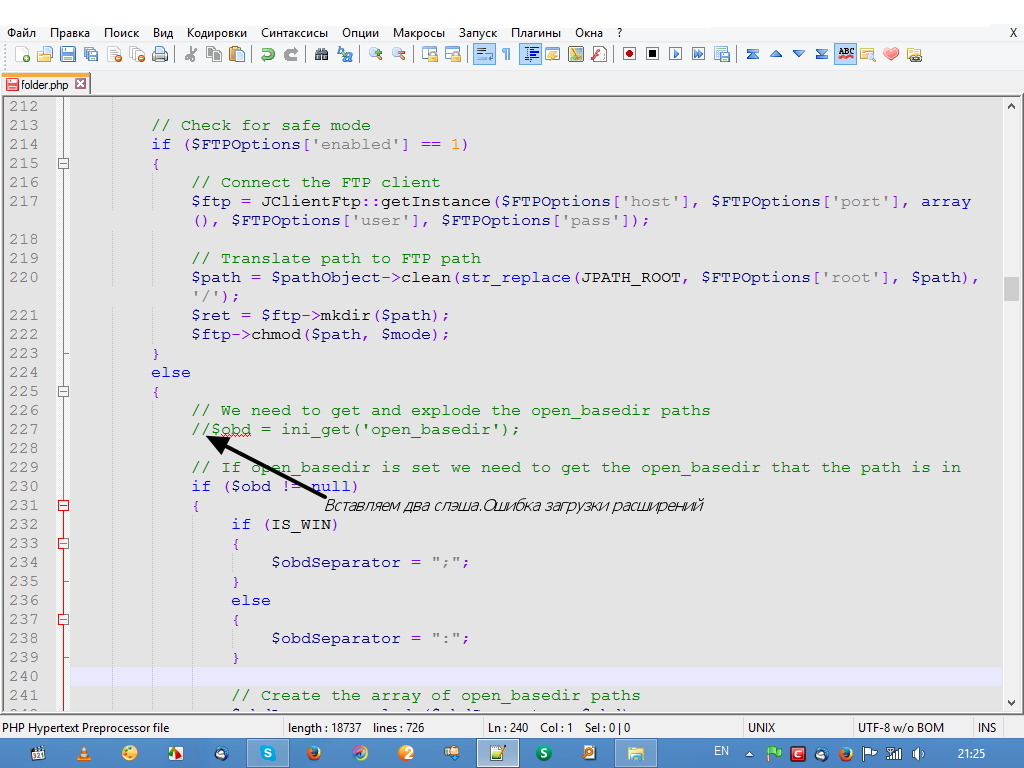Screen dimensions: 1024x768
Task: Toggle the ABC spell check button
Action: [x=846, y=55]
